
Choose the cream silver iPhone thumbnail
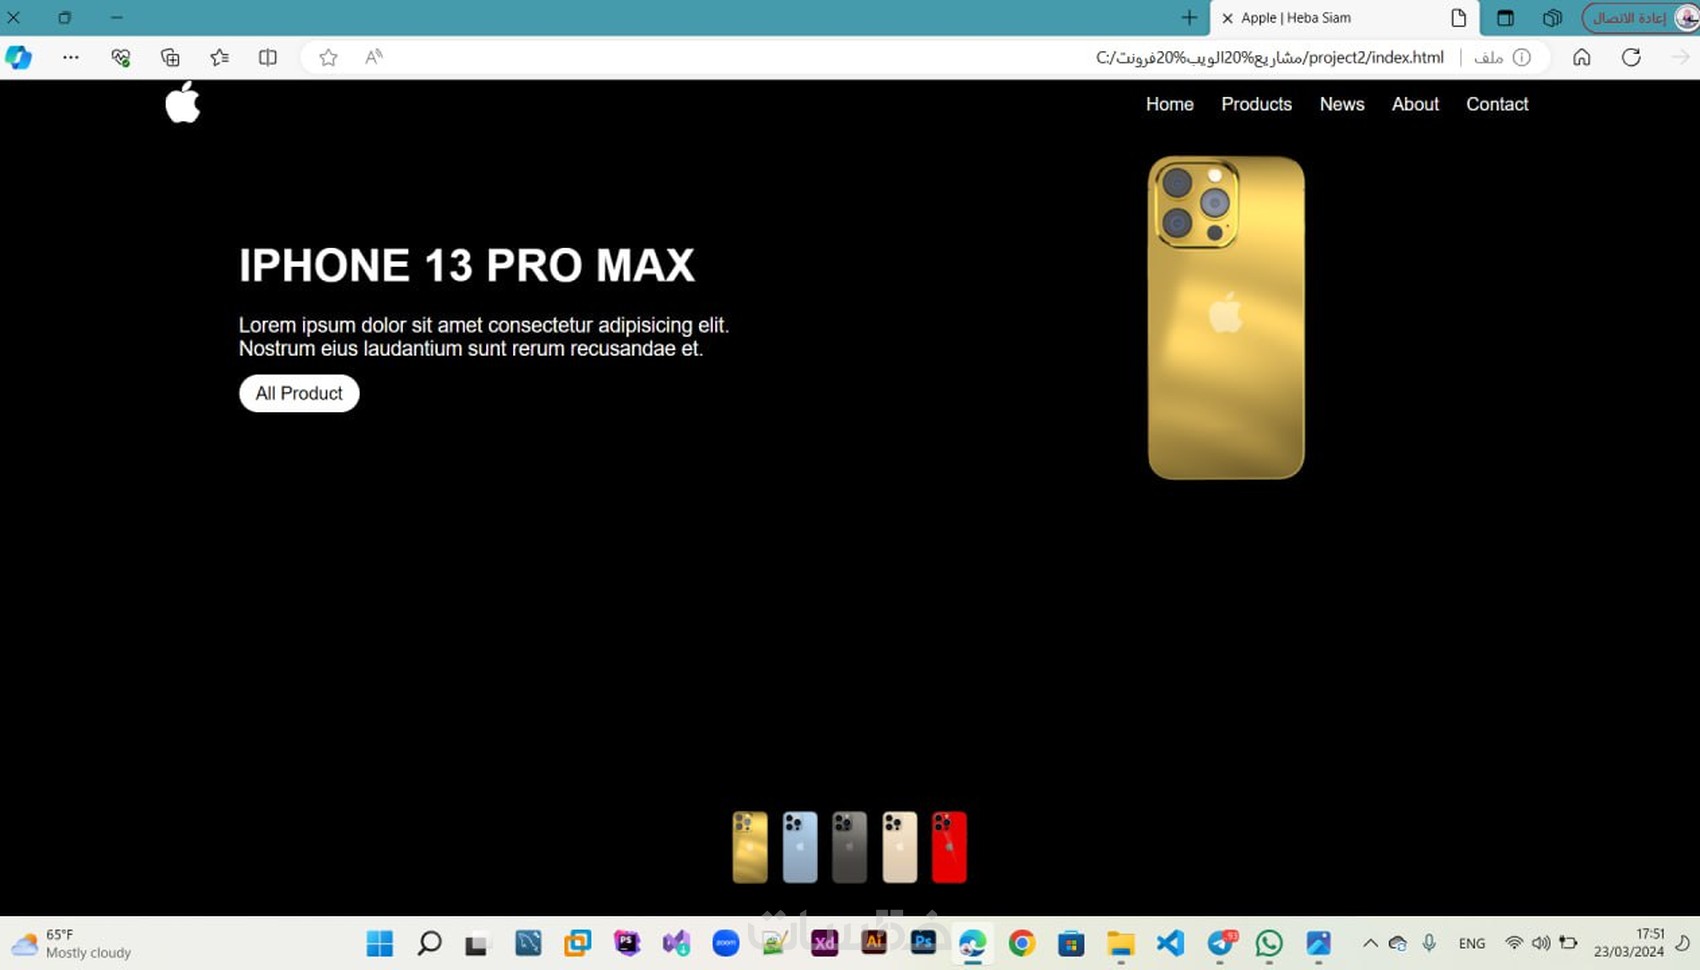[900, 847]
